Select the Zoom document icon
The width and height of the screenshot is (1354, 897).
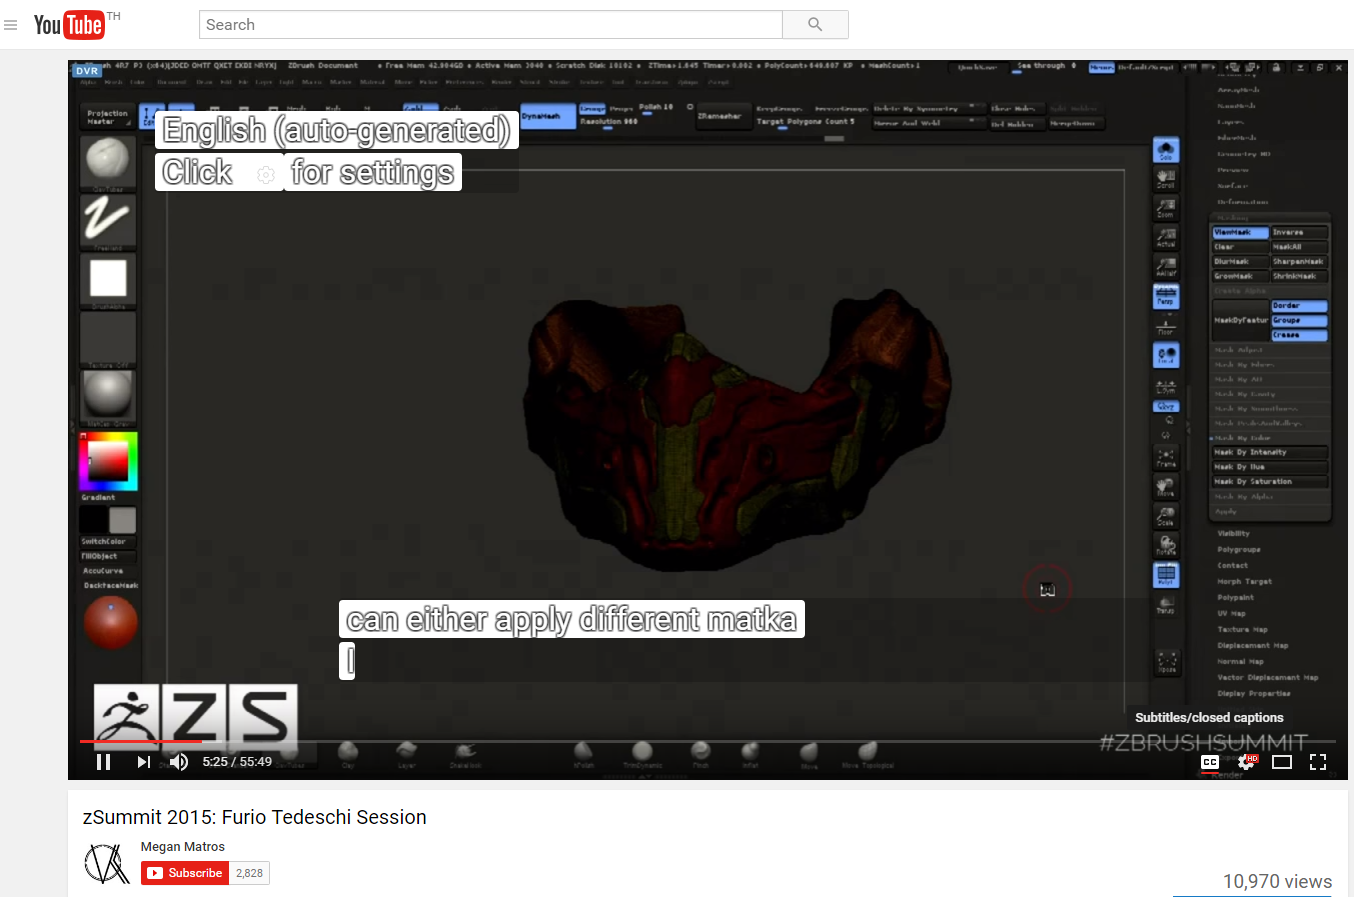1166,208
